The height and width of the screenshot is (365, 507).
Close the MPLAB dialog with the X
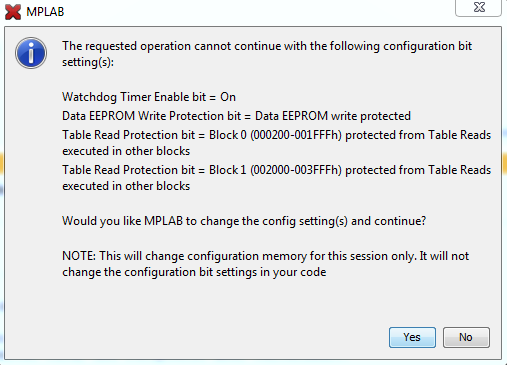click(x=478, y=7)
